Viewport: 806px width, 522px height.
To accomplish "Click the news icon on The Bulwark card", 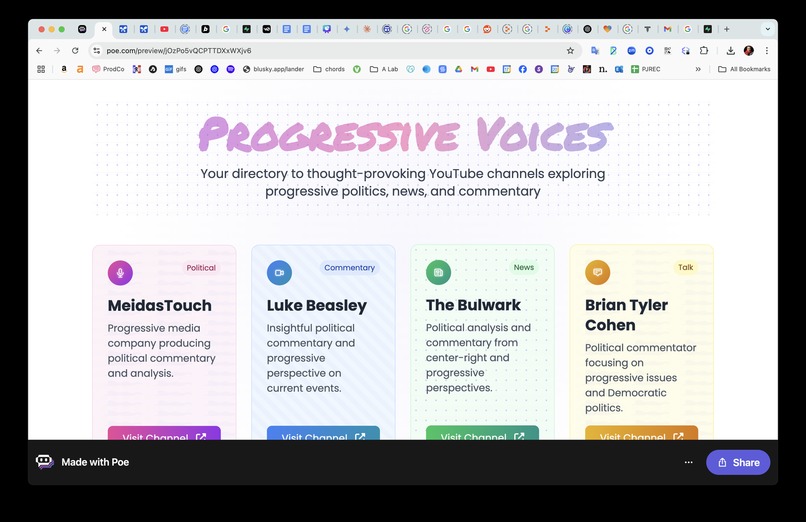I will pyautogui.click(x=438, y=272).
